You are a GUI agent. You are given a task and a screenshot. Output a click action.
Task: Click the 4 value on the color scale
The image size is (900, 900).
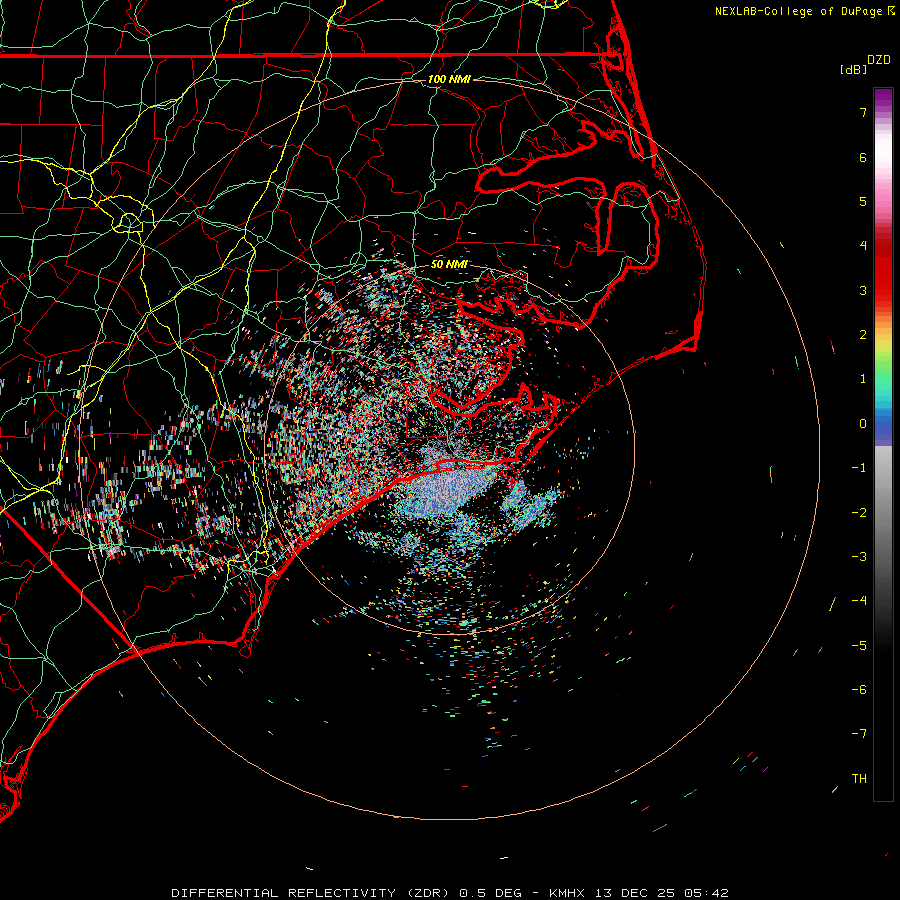pyautogui.click(x=863, y=246)
